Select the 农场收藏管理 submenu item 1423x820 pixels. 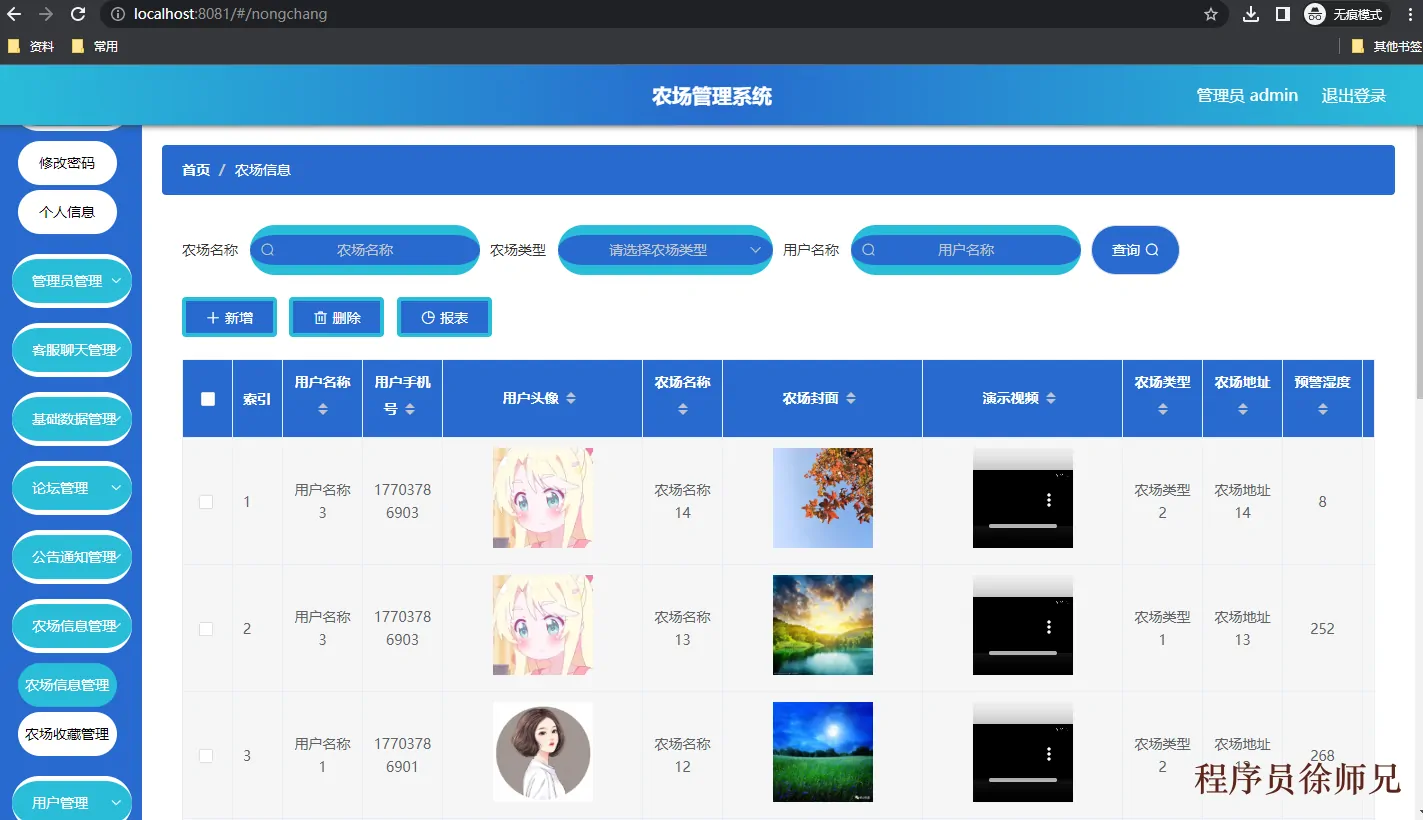point(67,734)
